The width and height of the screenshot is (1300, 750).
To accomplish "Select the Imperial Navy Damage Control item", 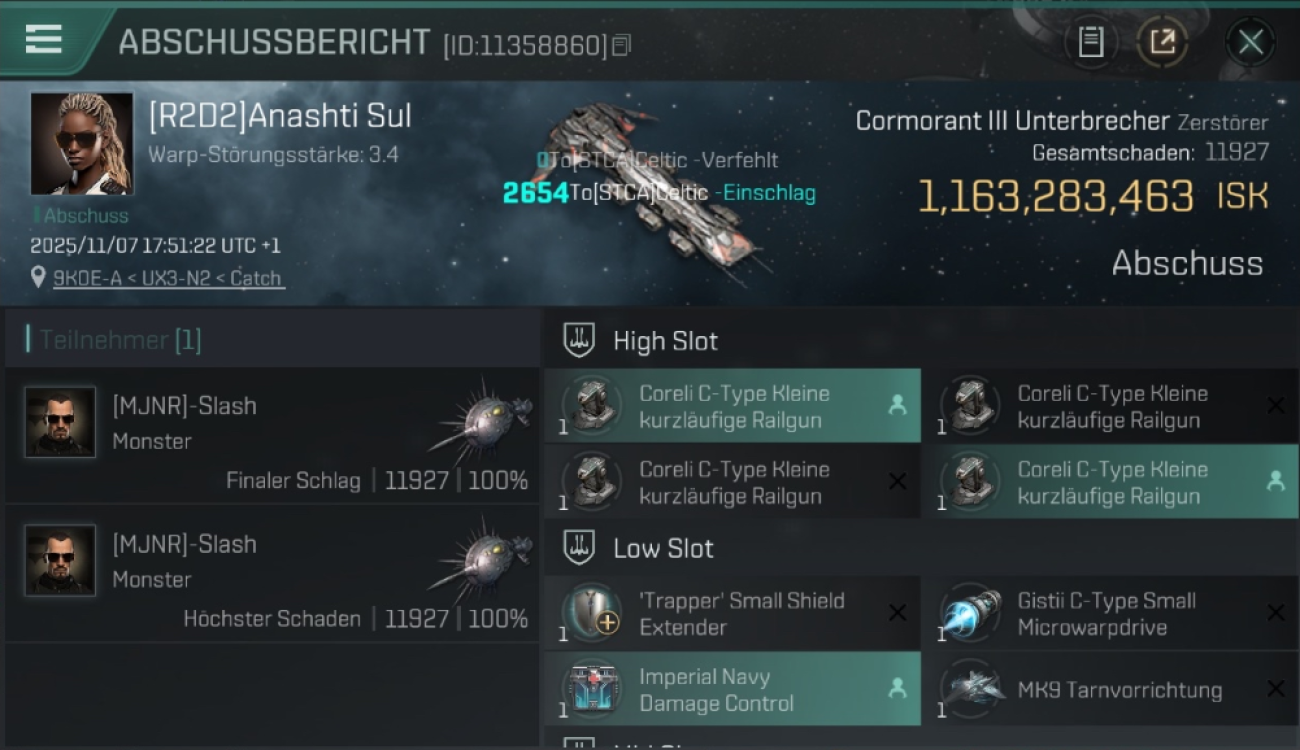I will point(732,689).
